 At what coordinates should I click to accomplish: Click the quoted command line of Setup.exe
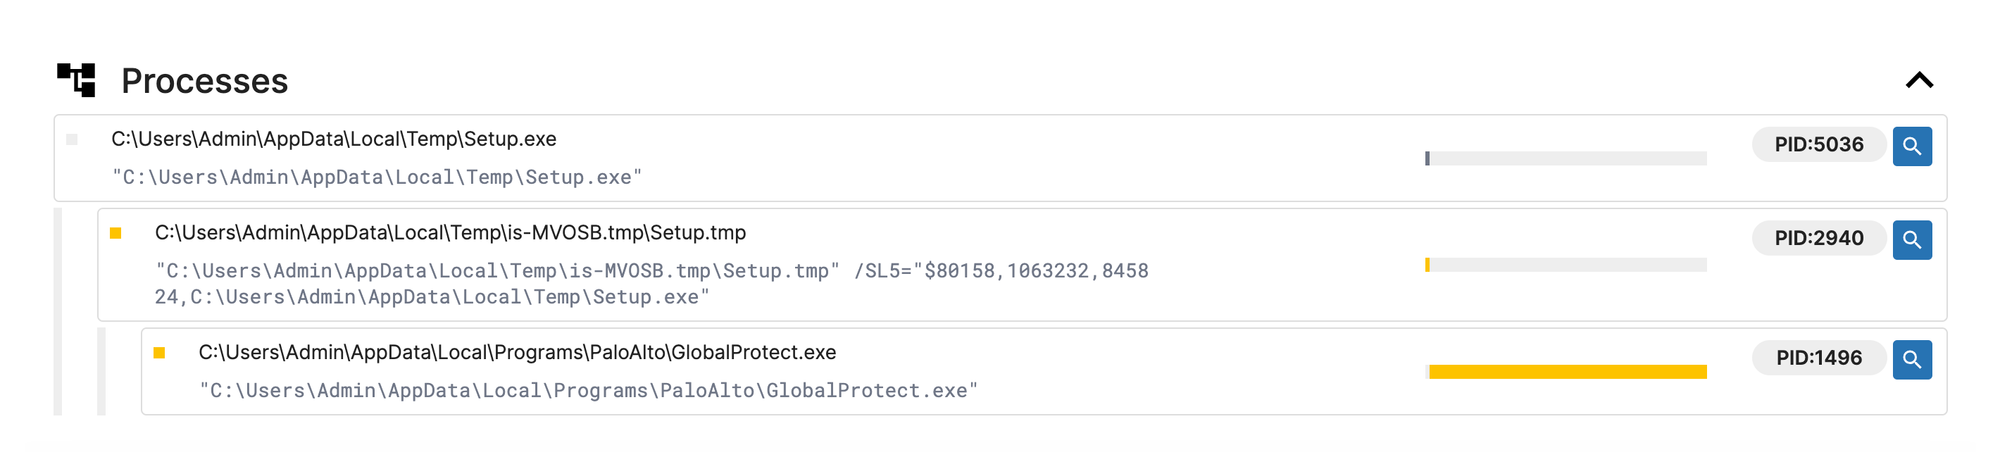coord(377,177)
